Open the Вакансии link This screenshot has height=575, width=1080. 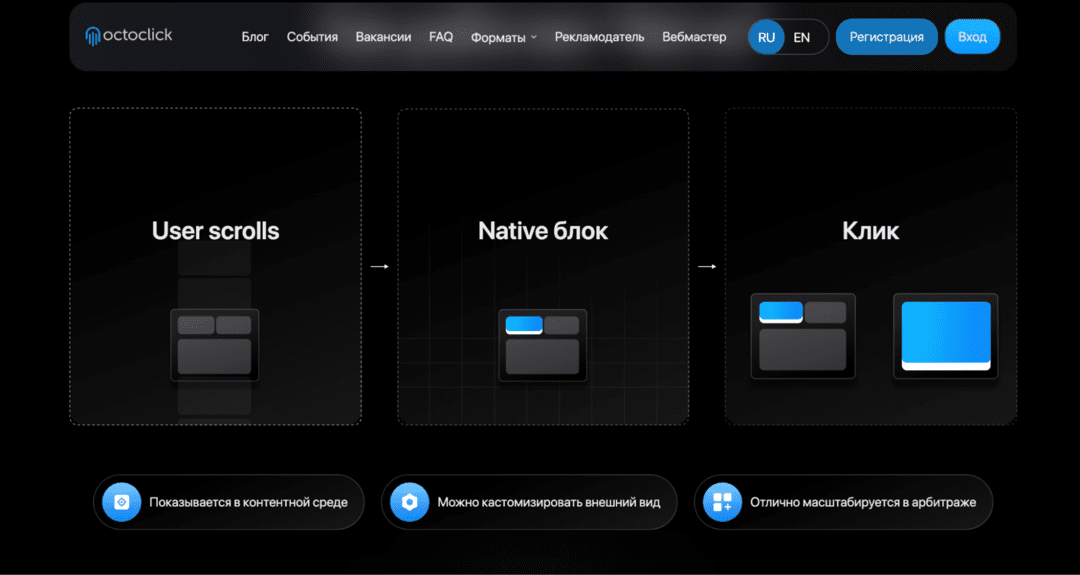coord(383,37)
